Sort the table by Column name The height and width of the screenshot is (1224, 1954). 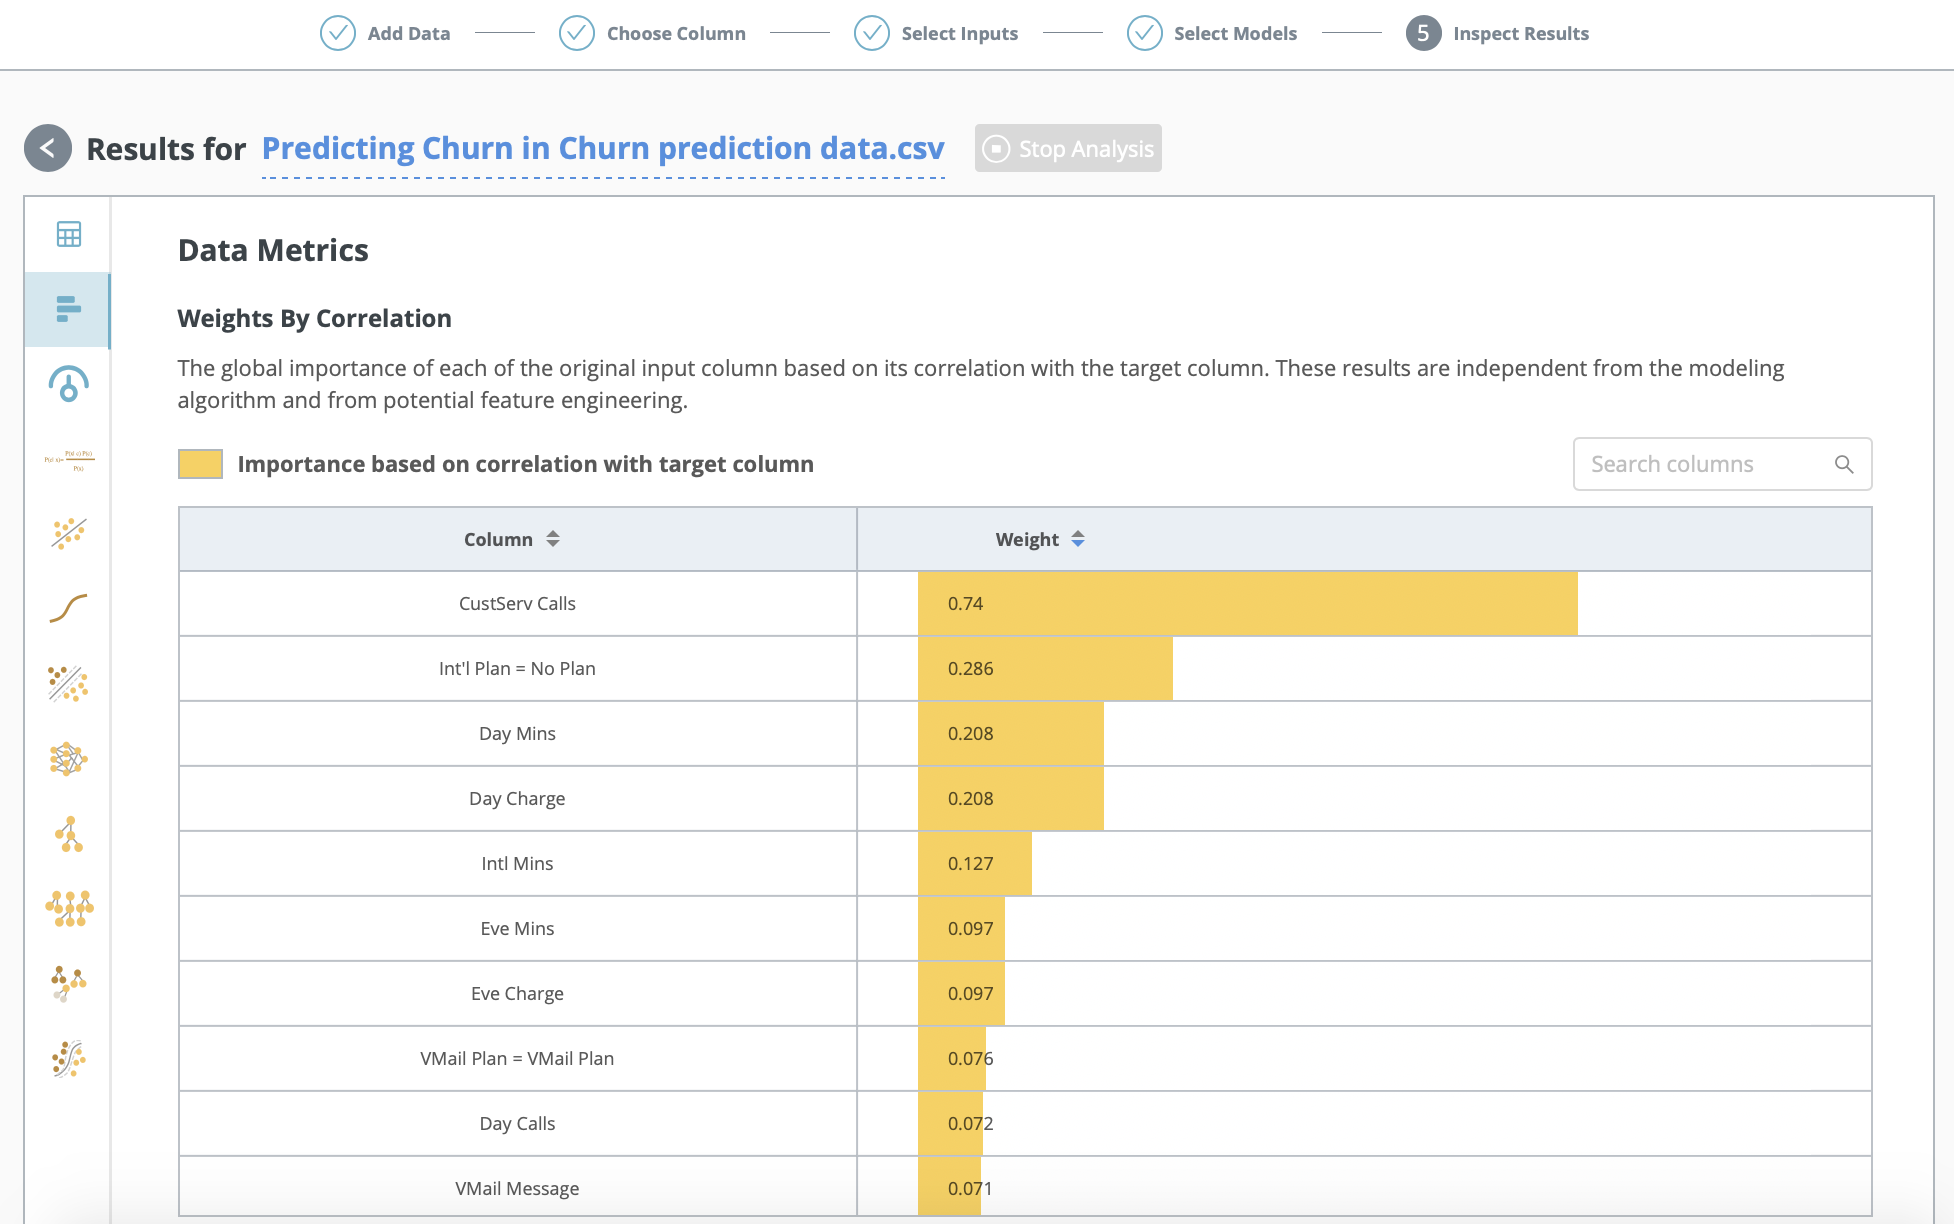click(x=552, y=538)
